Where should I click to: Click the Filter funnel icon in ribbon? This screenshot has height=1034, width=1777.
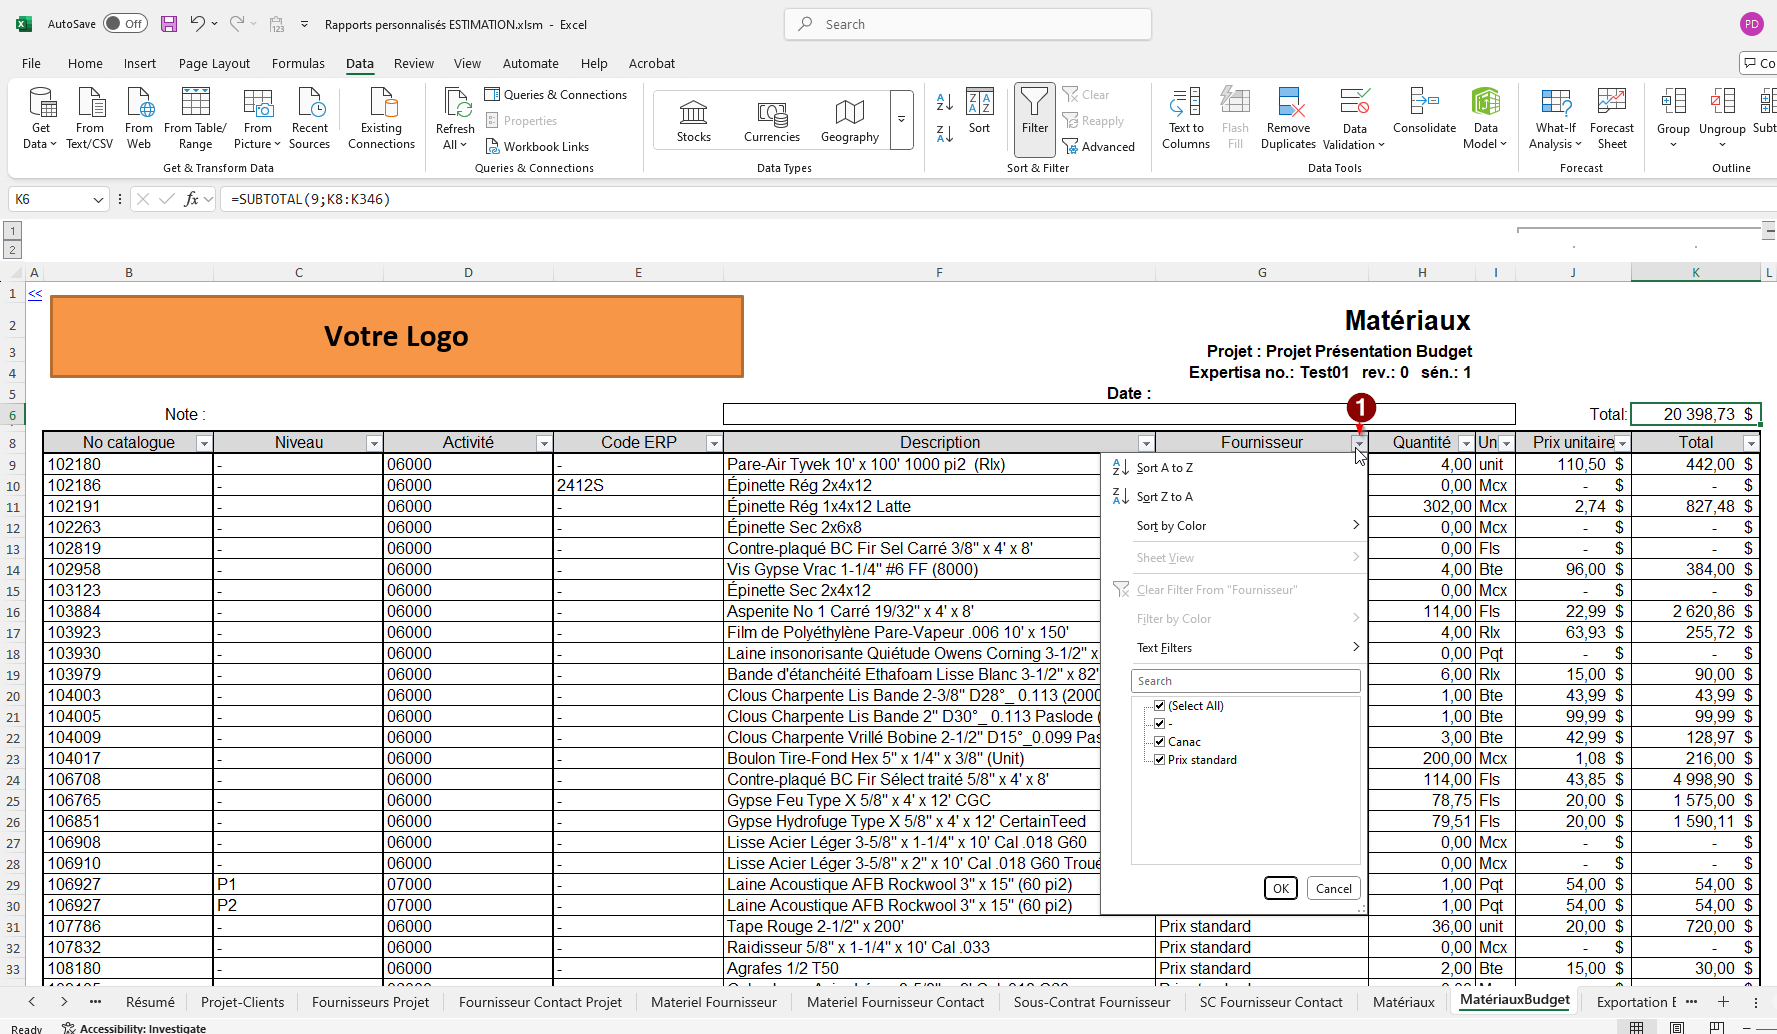(x=1034, y=103)
